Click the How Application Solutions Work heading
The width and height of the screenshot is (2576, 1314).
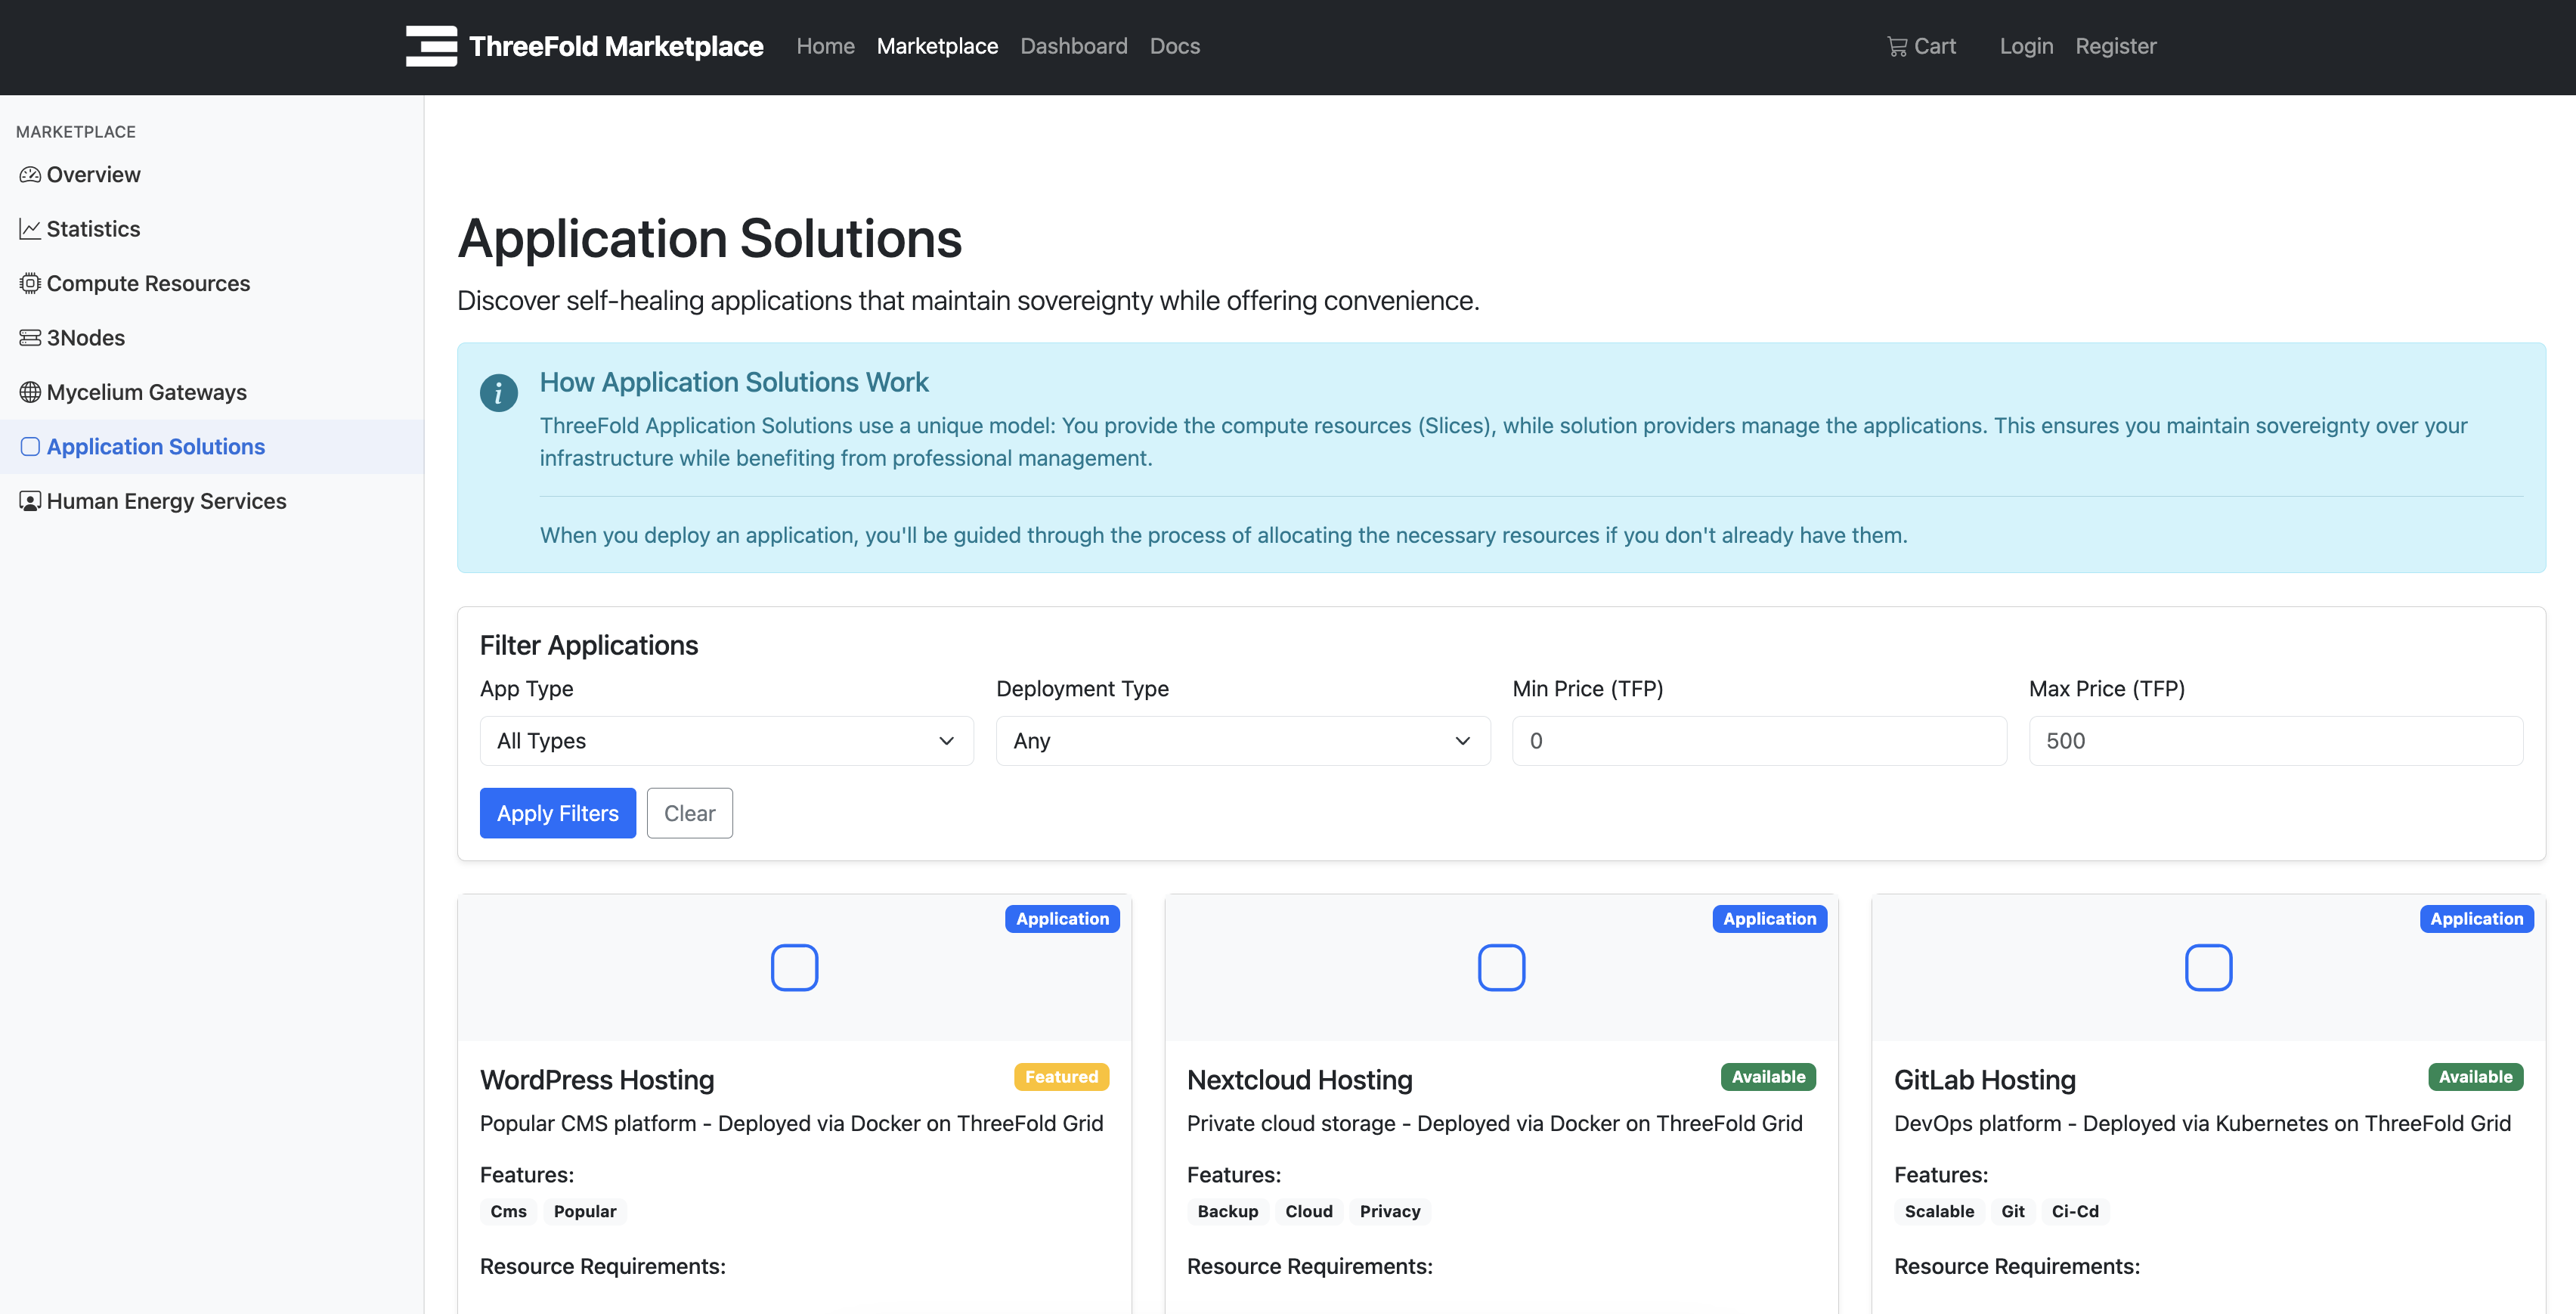point(734,382)
